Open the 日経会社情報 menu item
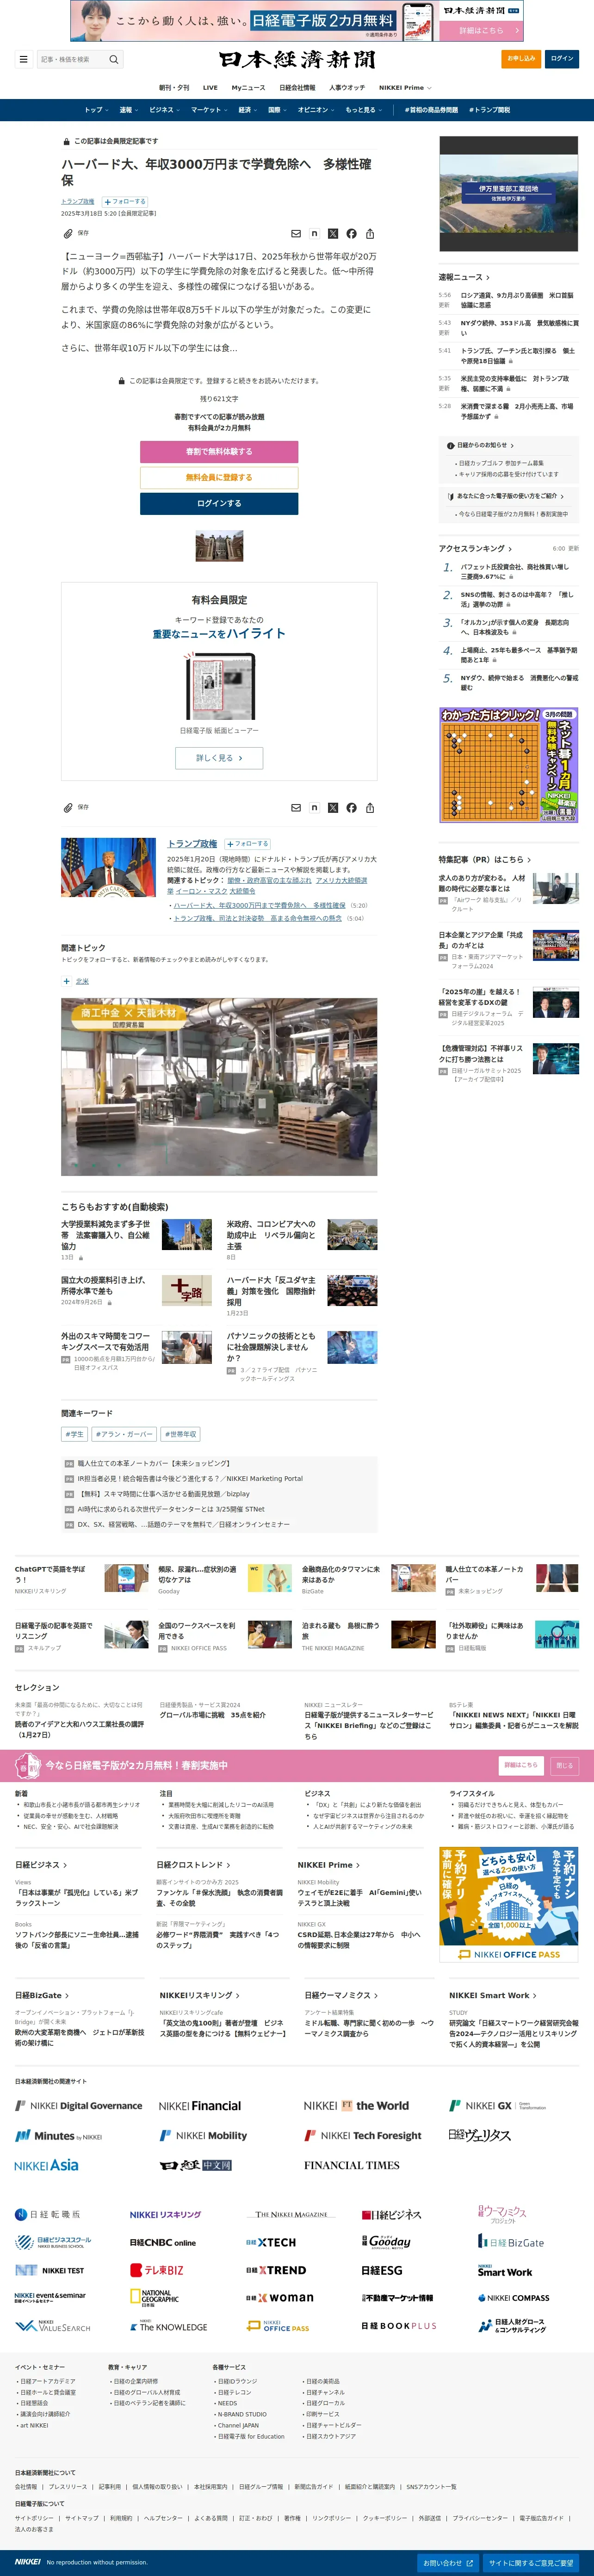This screenshot has width=594, height=2576. coord(297,88)
